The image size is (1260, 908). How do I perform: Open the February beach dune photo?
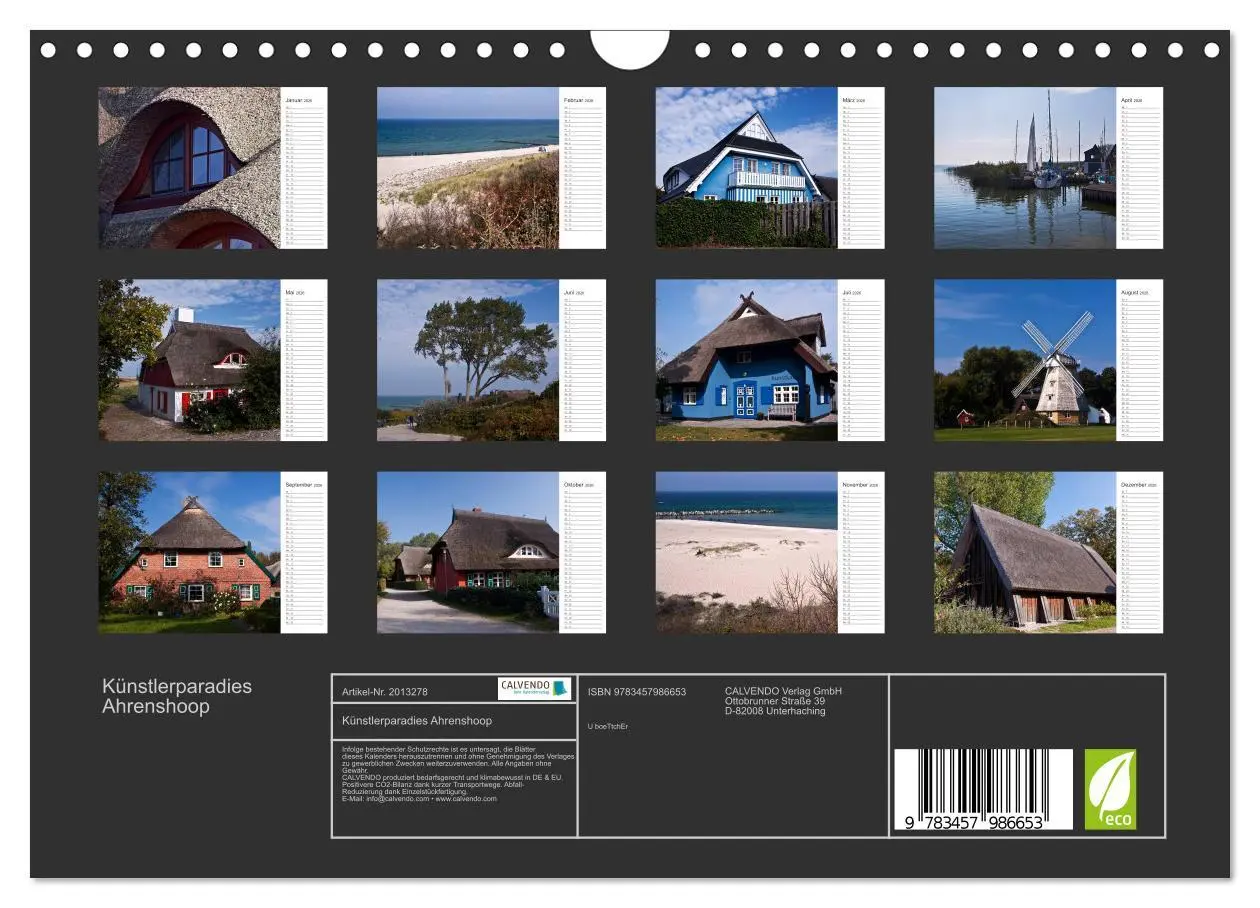468,168
